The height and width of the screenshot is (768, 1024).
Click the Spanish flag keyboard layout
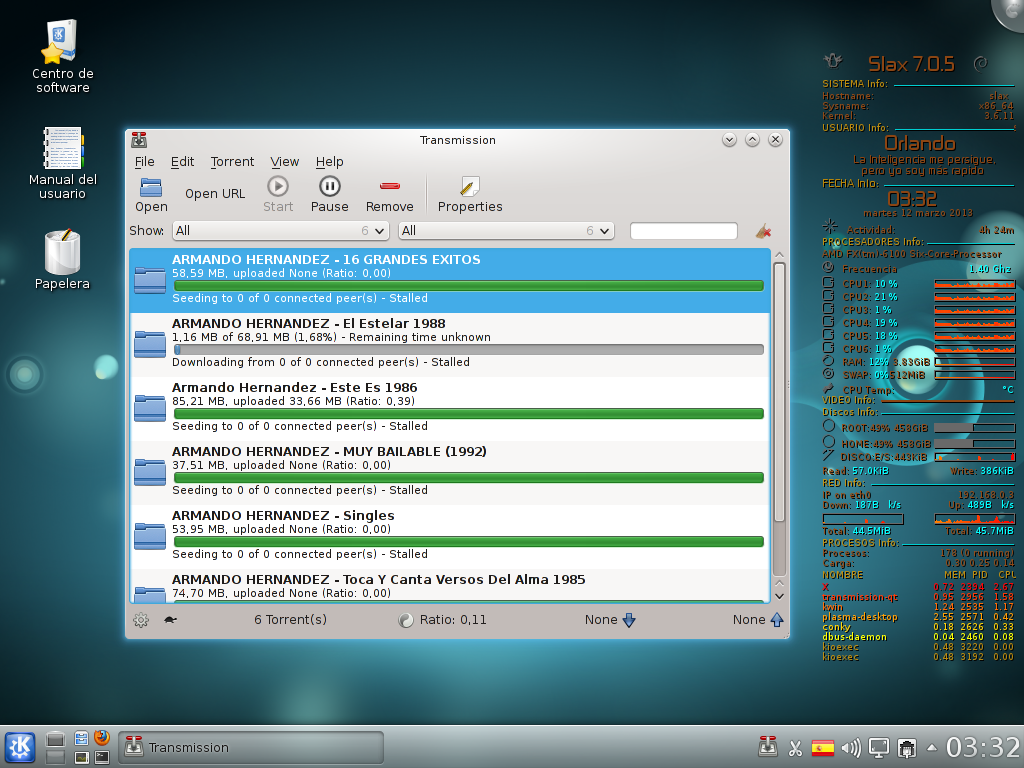823,748
